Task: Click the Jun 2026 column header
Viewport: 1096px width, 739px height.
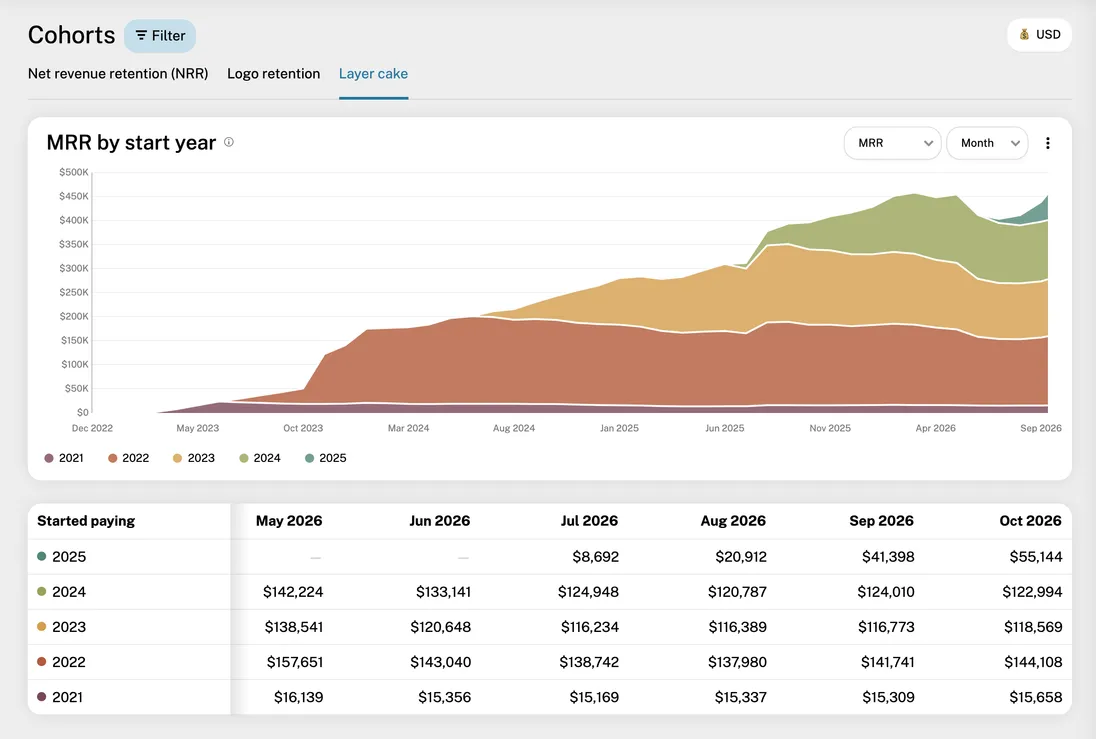Action: tap(440, 521)
